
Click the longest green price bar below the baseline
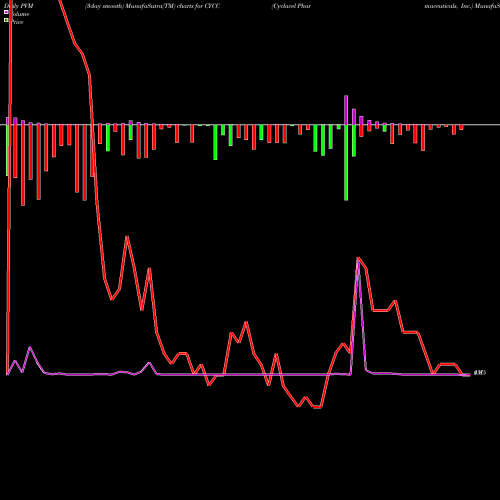[x=346, y=163]
